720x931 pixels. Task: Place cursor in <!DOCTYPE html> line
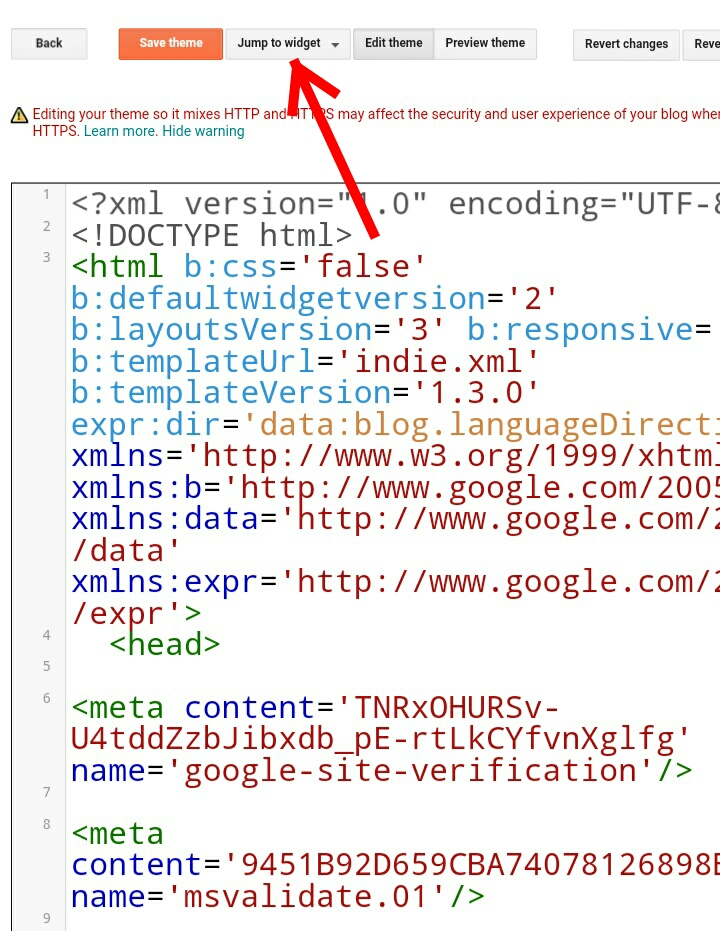pos(212,236)
